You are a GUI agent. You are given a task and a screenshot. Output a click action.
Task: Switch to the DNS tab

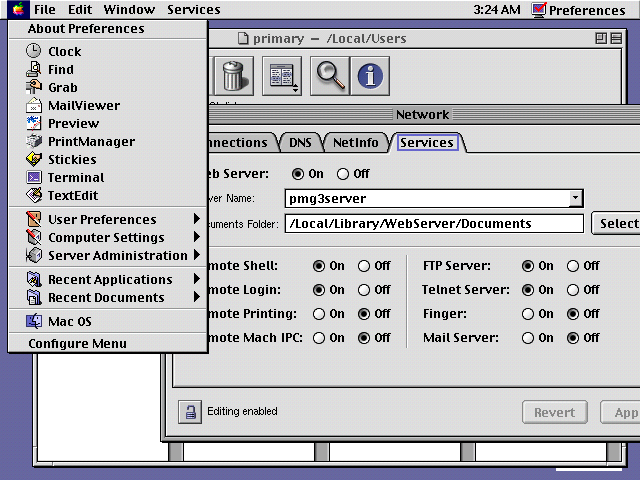tap(300, 143)
